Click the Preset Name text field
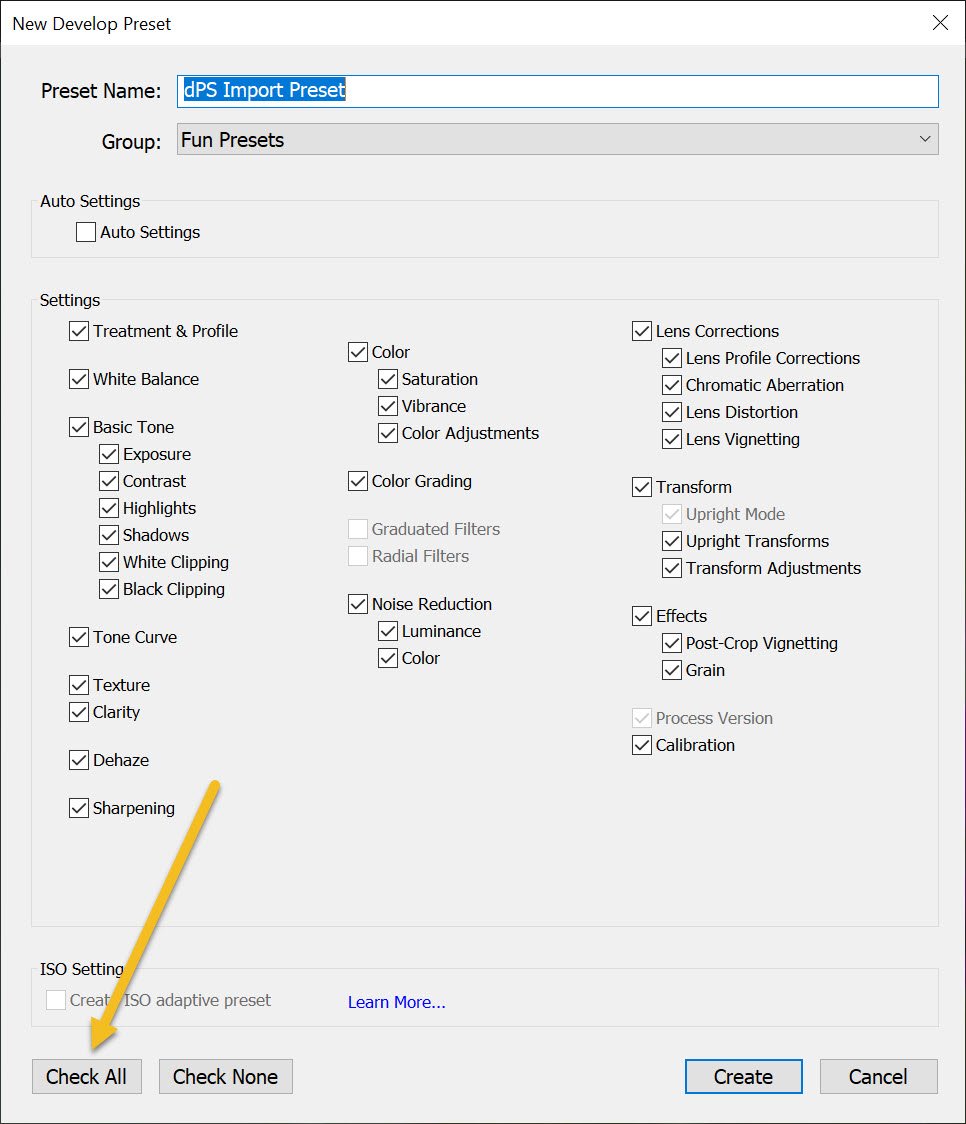This screenshot has height=1124, width=966. pos(558,91)
